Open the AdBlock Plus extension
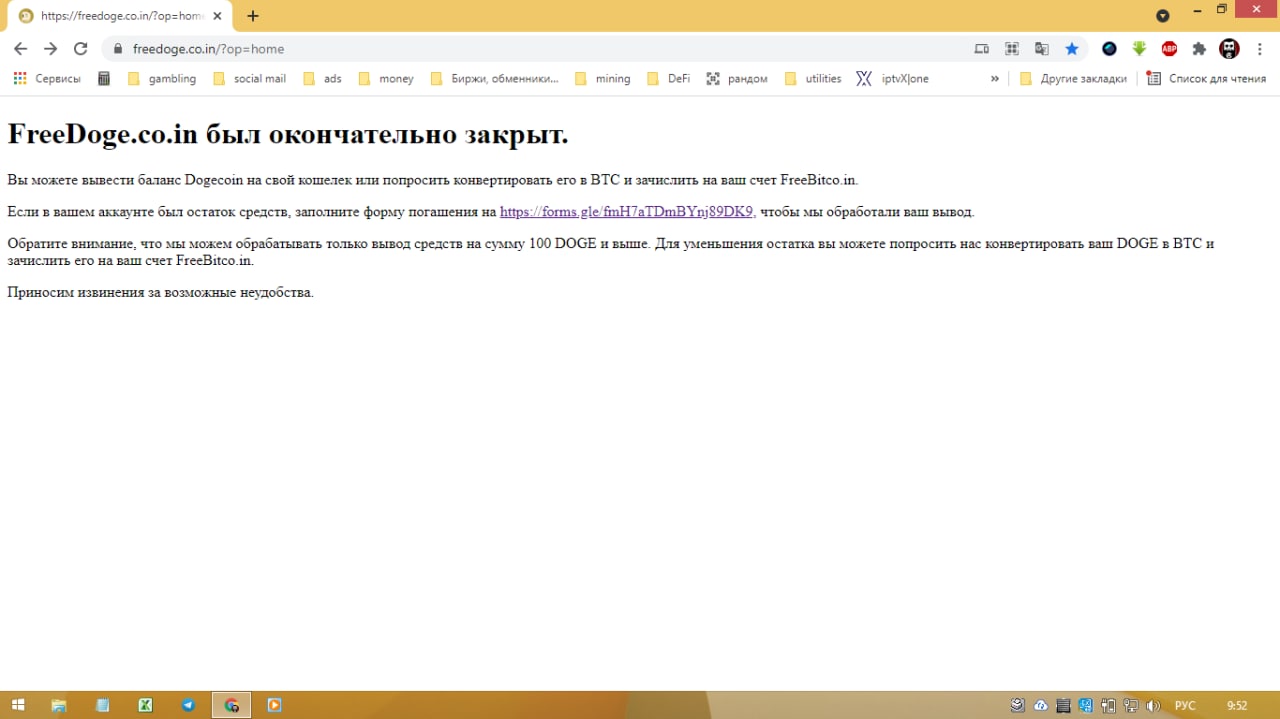The image size is (1280, 719). pyautogui.click(x=1169, y=48)
